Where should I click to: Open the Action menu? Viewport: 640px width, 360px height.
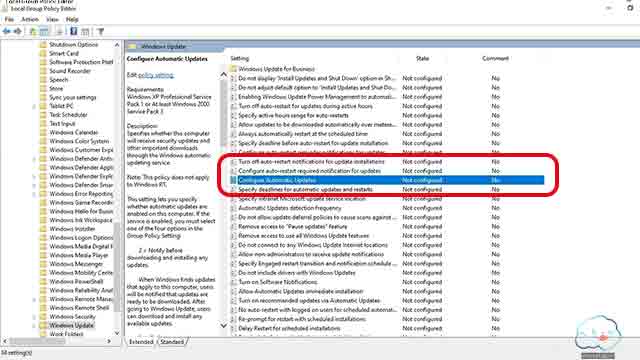tap(30, 19)
